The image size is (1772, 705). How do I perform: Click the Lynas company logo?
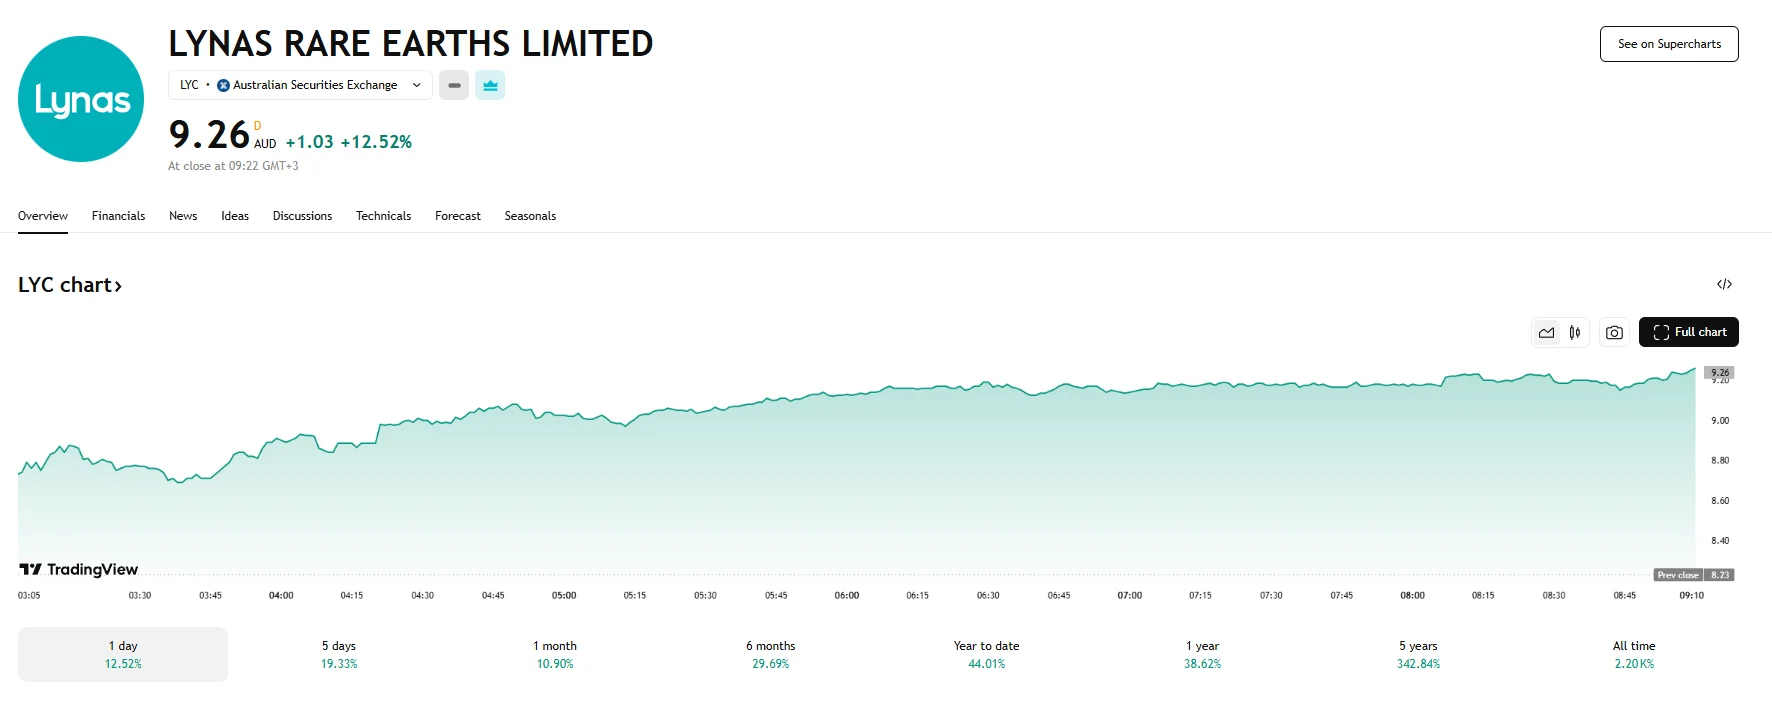tap(81, 99)
